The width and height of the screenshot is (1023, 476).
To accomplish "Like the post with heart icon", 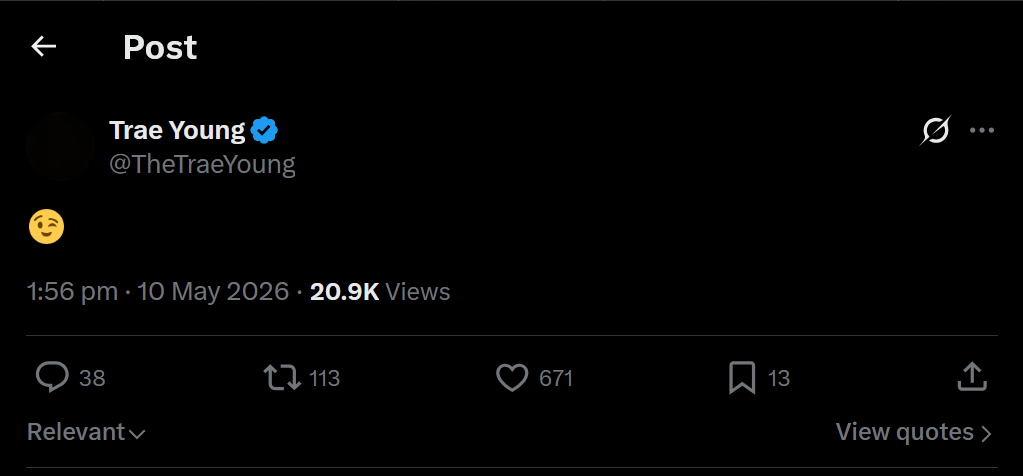I will pos(512,378).
